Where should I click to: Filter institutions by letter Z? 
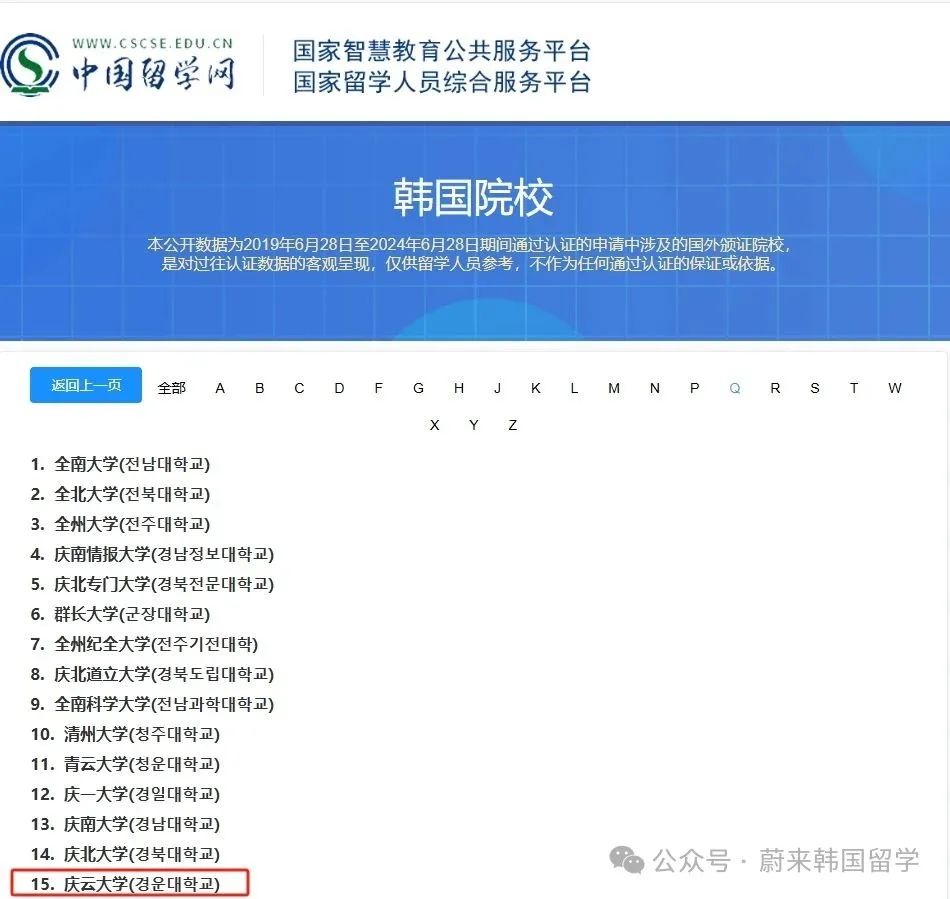tap(513, 425)
